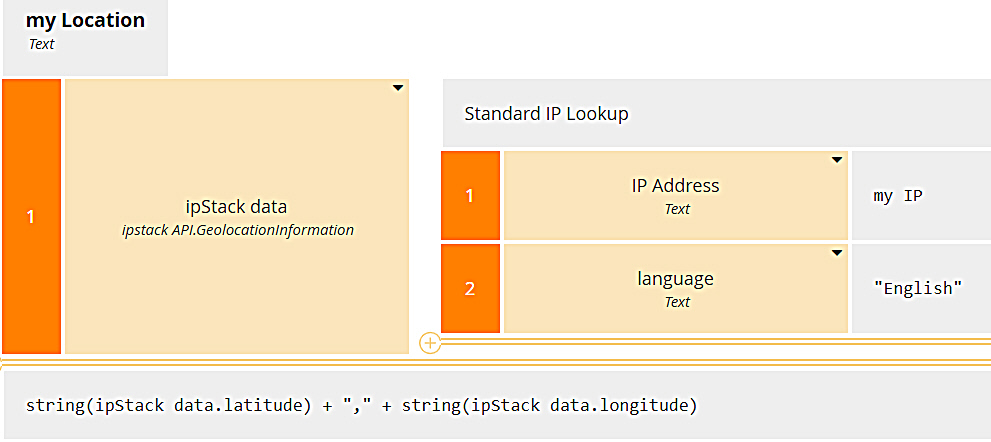Screen dimensions: 991x442
Task: Select row 1 of Standard IP Lookup
Action: point(470,196)
